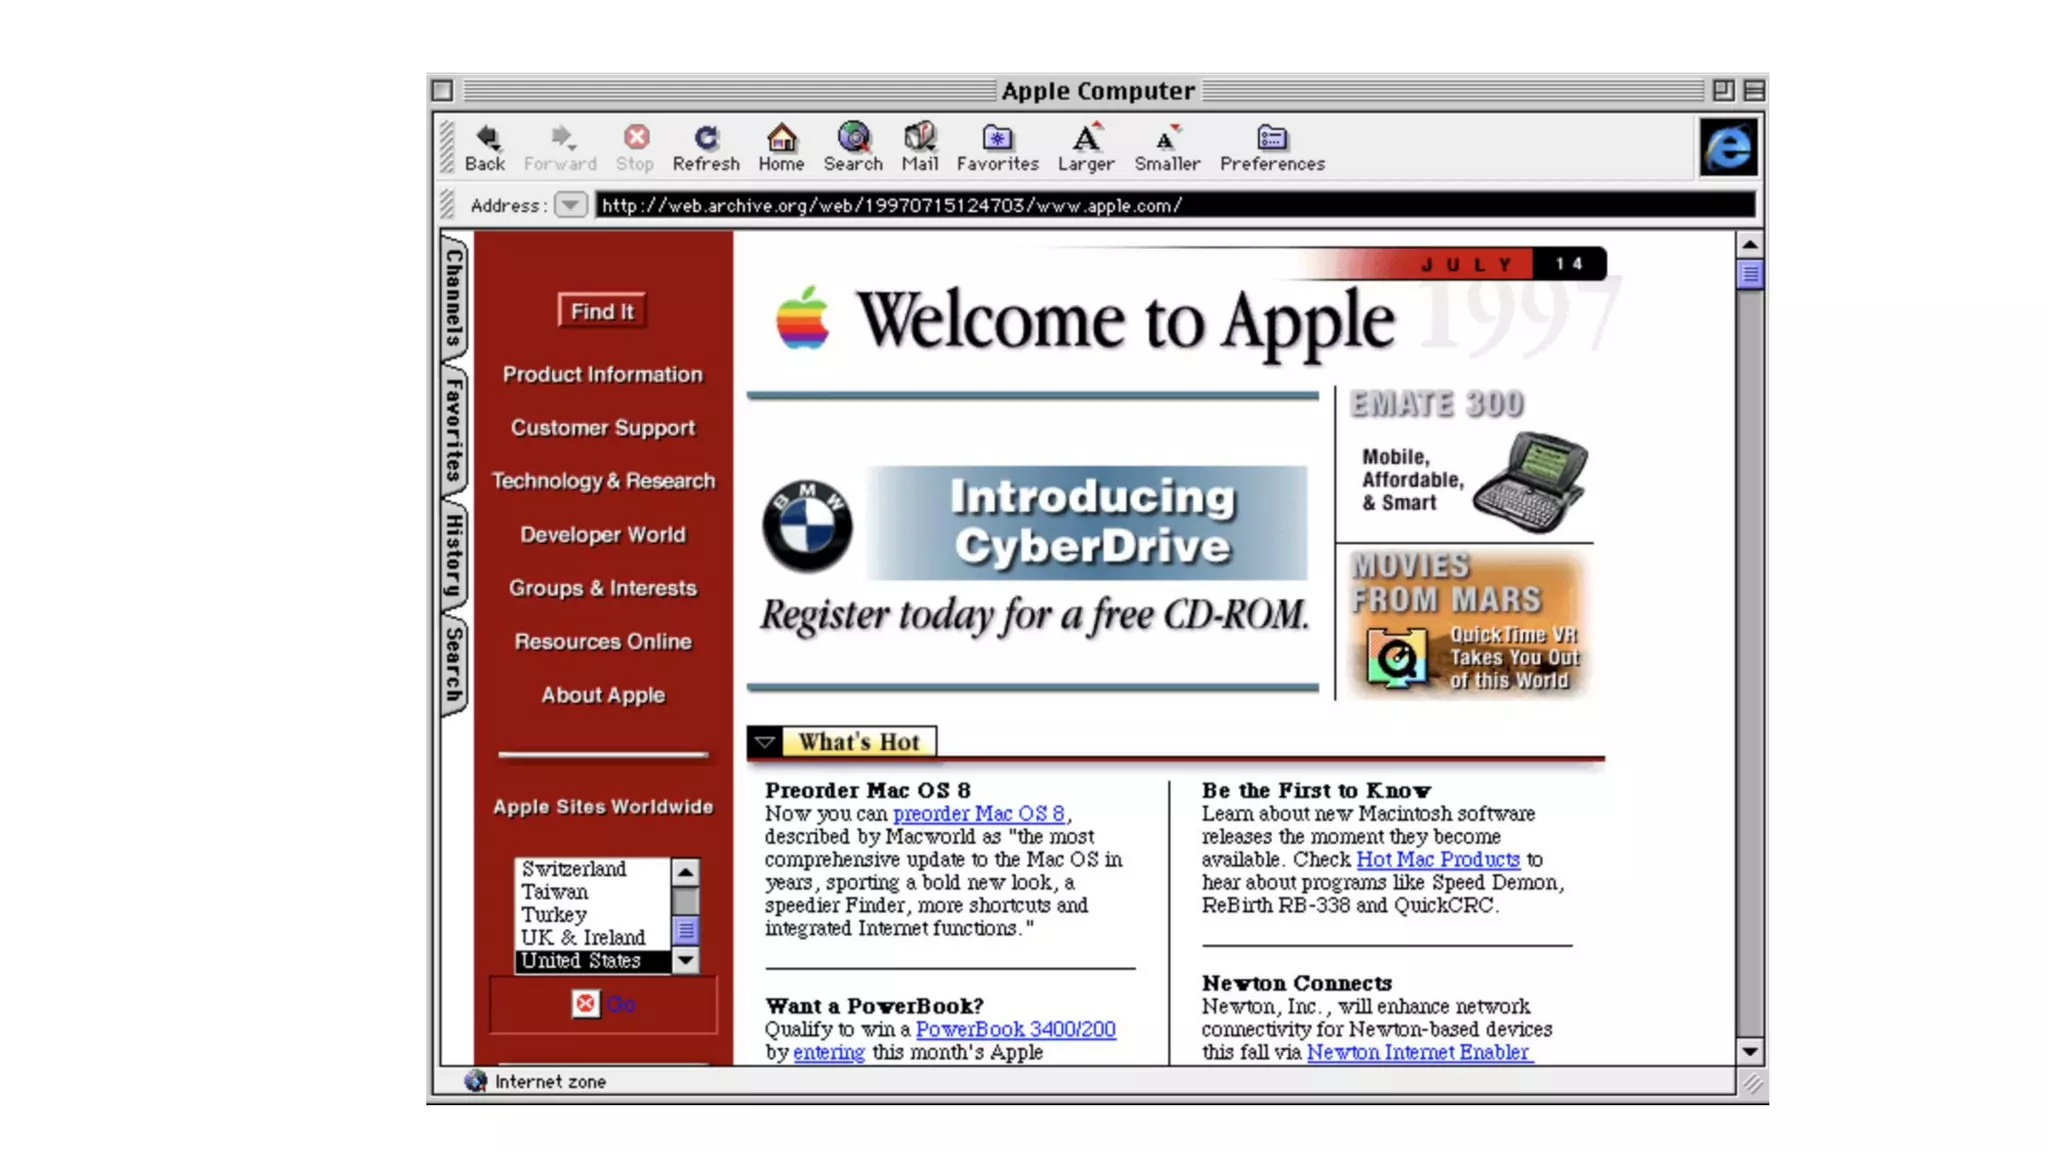The image size is (2048, 1152).
Task: Make text Smaller with toolbar icon
Action: [x=1166, y=138]
